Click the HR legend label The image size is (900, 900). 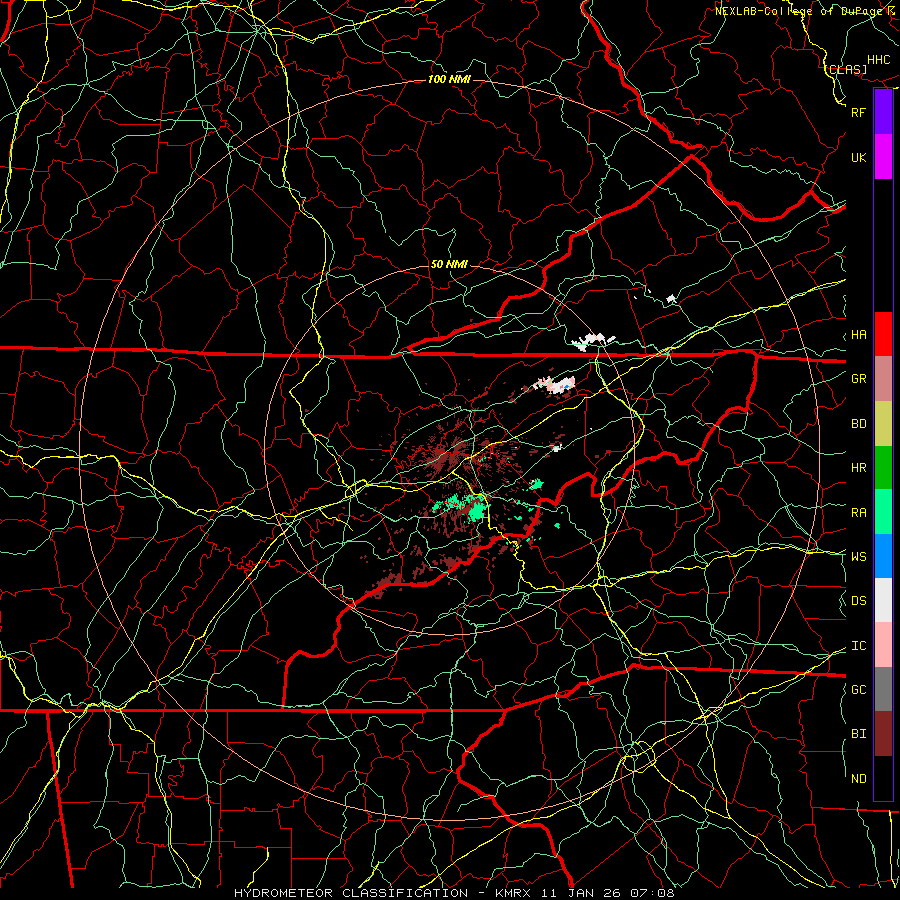tap(858, 468)
